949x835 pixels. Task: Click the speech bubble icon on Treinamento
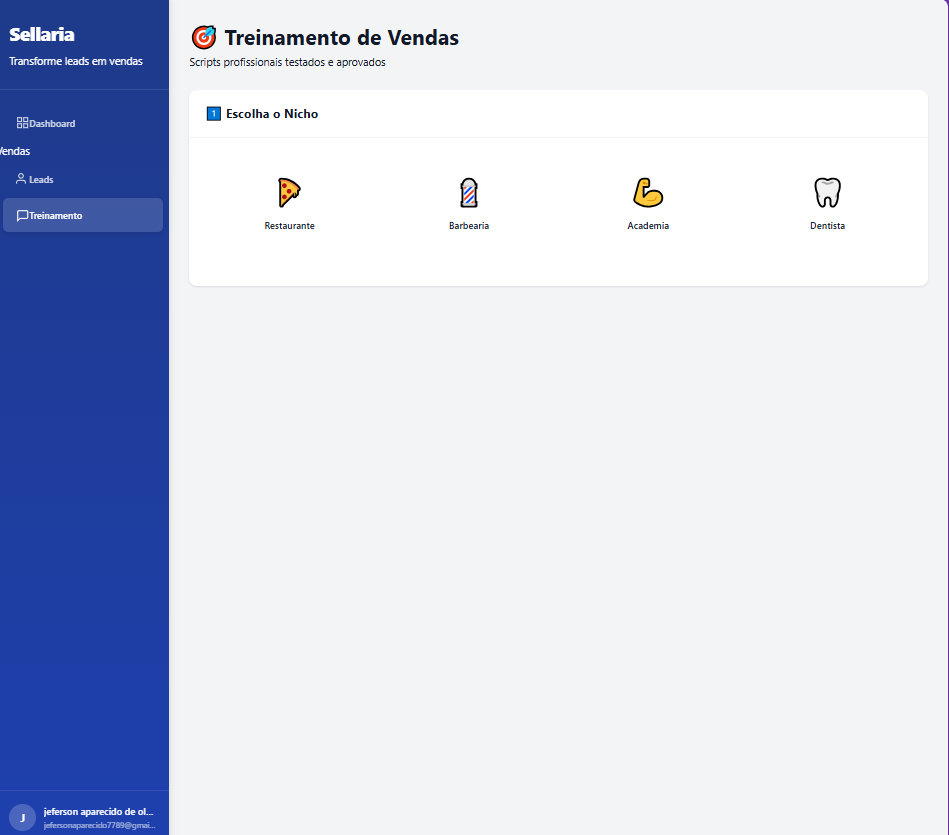(22, 214)
